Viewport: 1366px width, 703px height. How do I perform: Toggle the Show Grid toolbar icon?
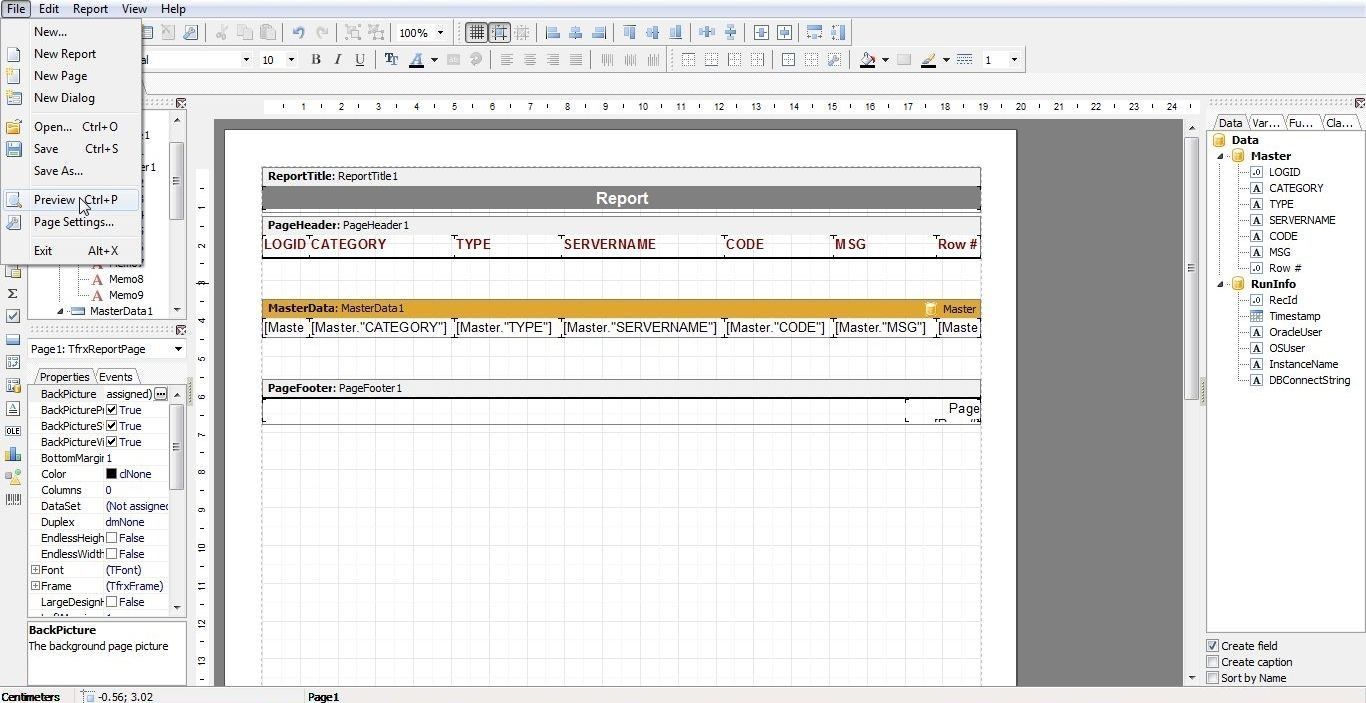pos(477,32)
